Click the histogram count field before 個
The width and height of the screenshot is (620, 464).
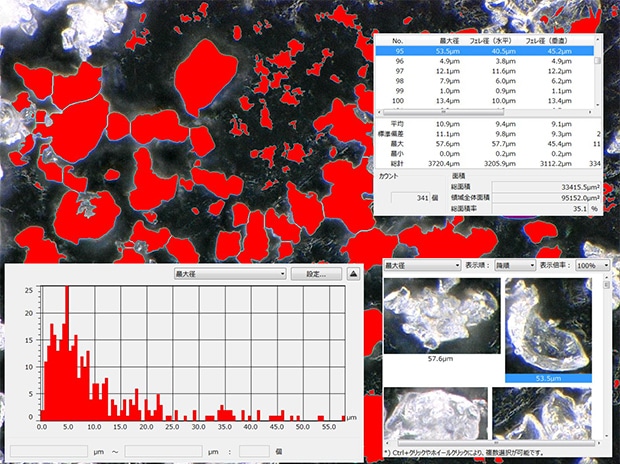tap(254, 451)
